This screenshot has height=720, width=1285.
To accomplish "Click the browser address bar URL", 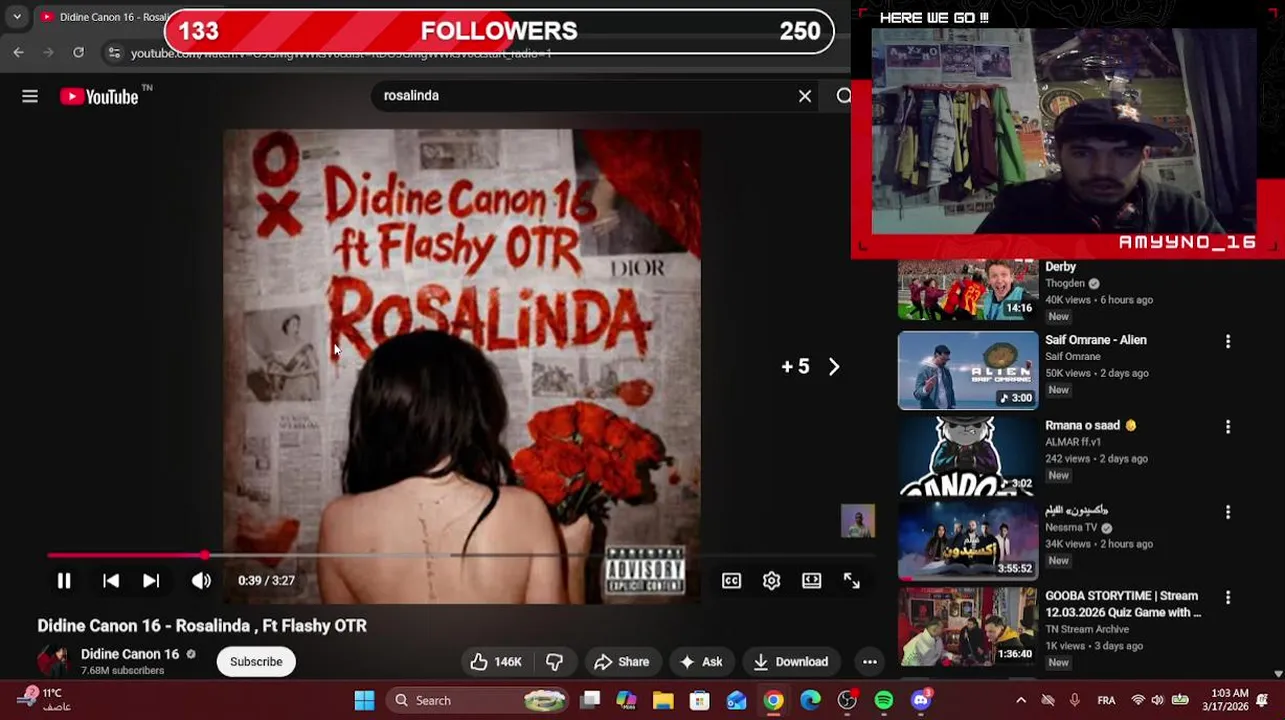I will click(340, 53).
